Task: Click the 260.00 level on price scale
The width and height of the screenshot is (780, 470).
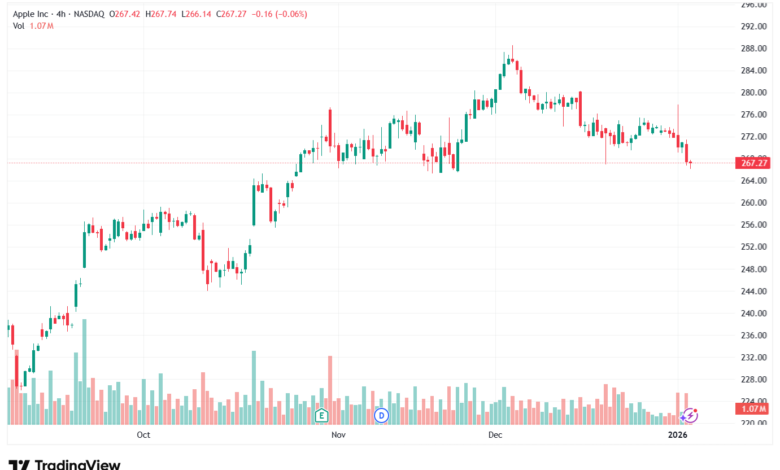Action: coord(752,203)
